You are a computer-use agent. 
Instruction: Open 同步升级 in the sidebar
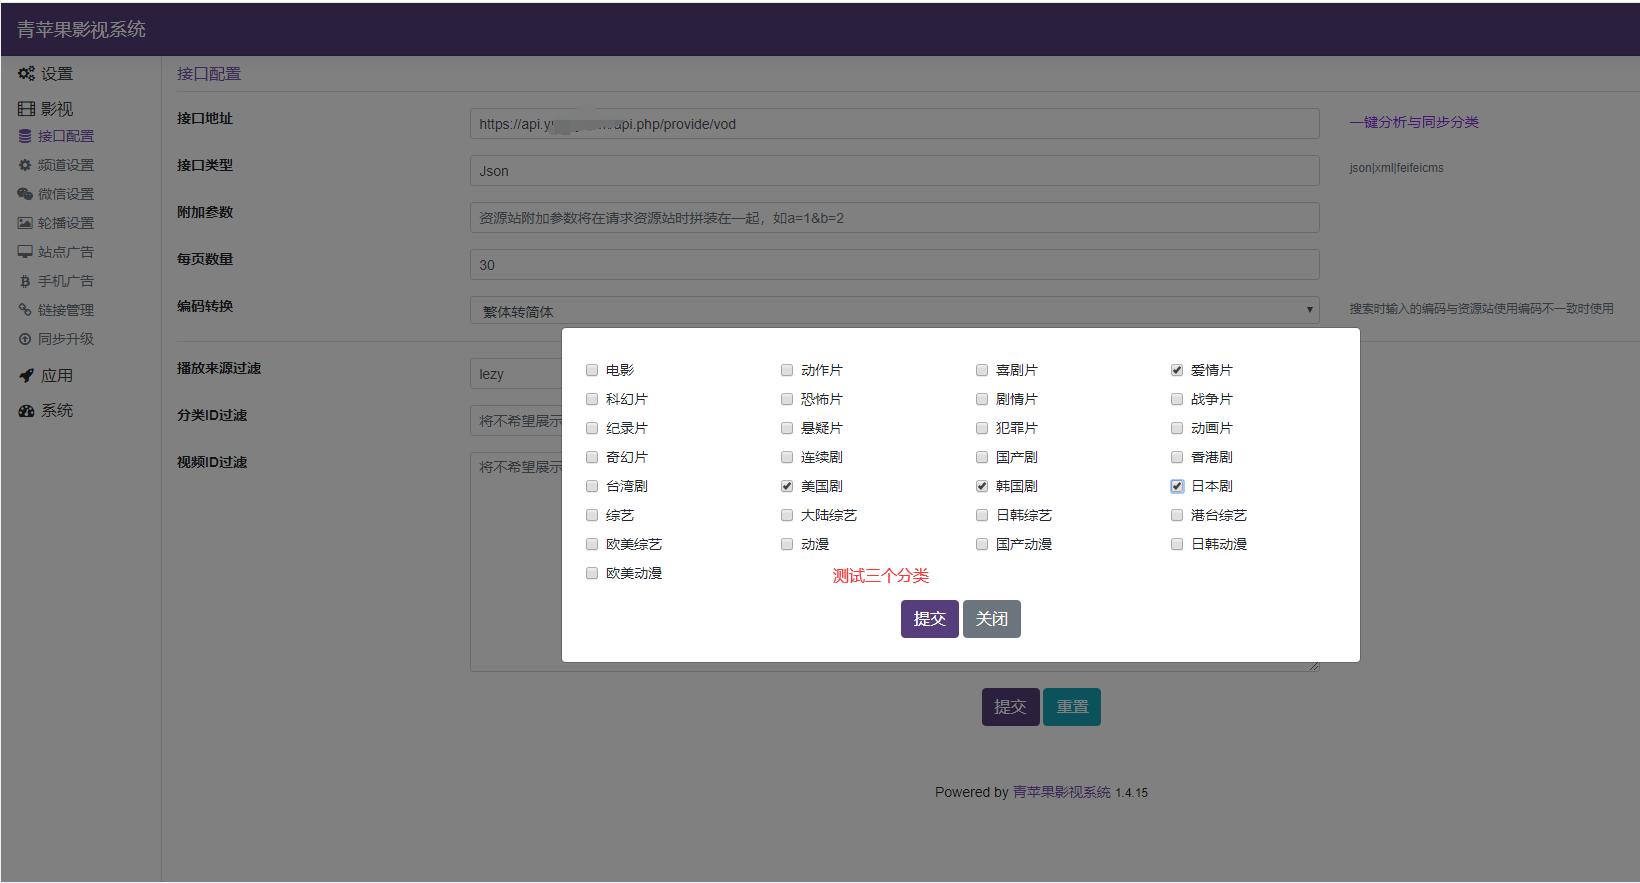point(65,339)
